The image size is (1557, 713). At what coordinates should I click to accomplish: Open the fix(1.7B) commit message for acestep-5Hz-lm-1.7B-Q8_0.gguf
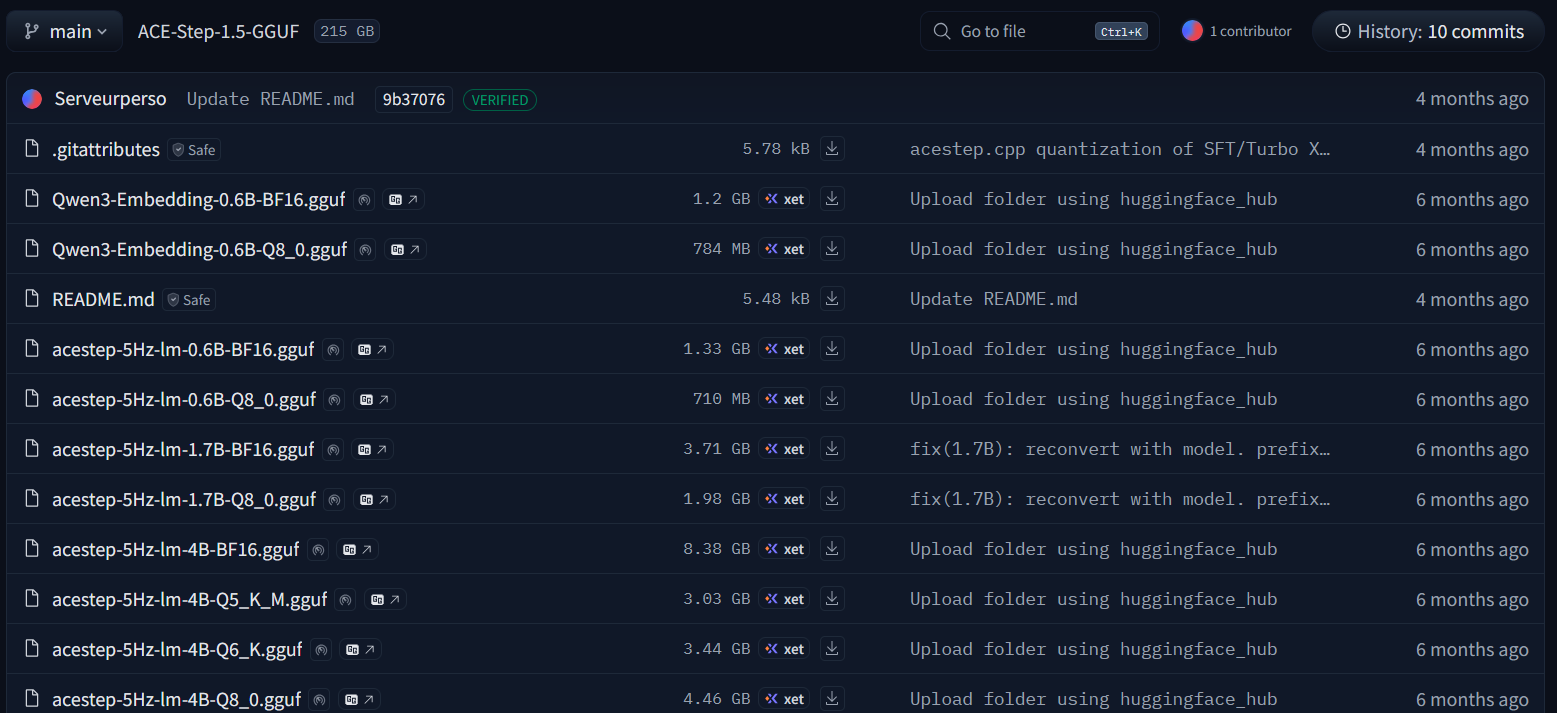coord(1120,499)
